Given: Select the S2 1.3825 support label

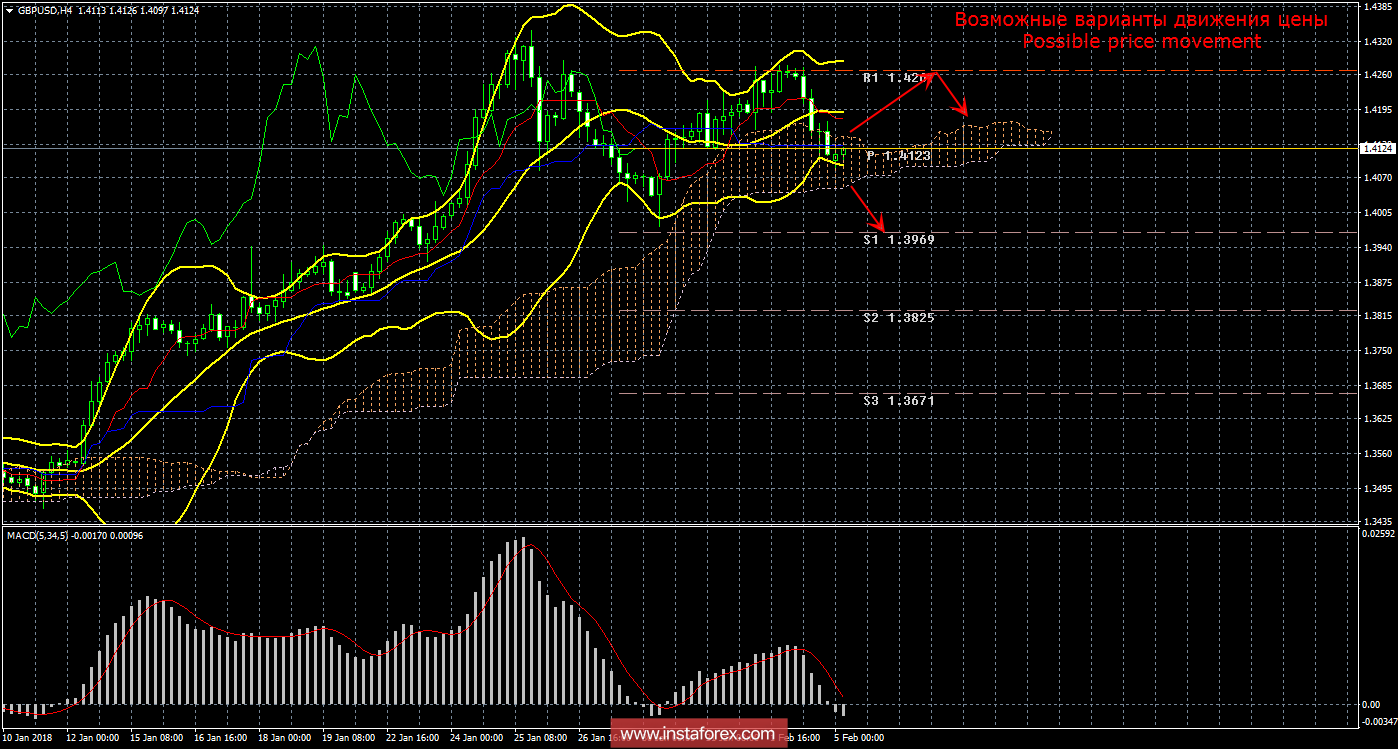Looking at the screenshot, I should [898, 317].
